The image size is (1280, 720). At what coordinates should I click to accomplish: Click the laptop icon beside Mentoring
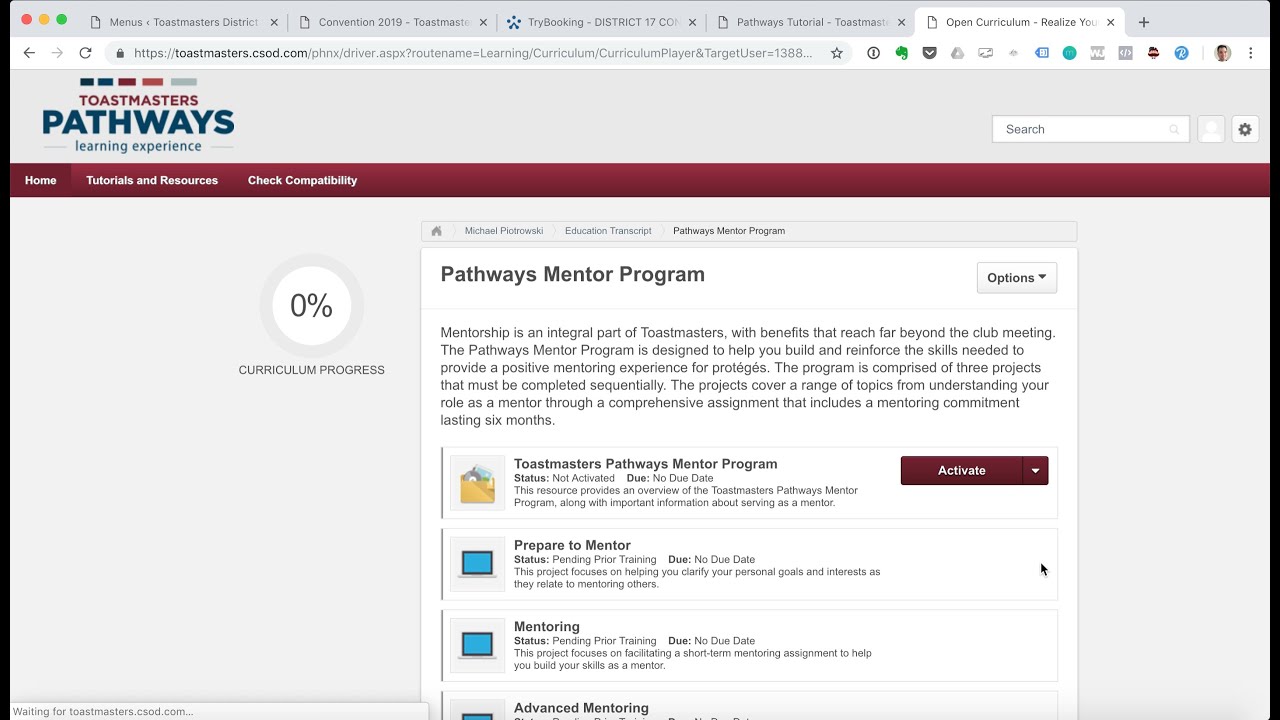click(x=477, y=645)
